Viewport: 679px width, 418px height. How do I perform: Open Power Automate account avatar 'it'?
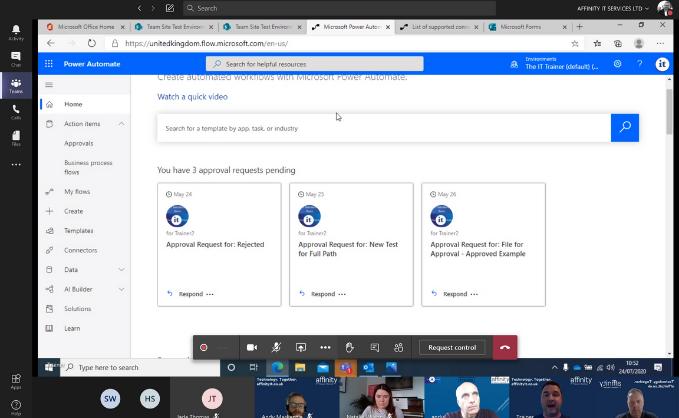tap(662, 64)
